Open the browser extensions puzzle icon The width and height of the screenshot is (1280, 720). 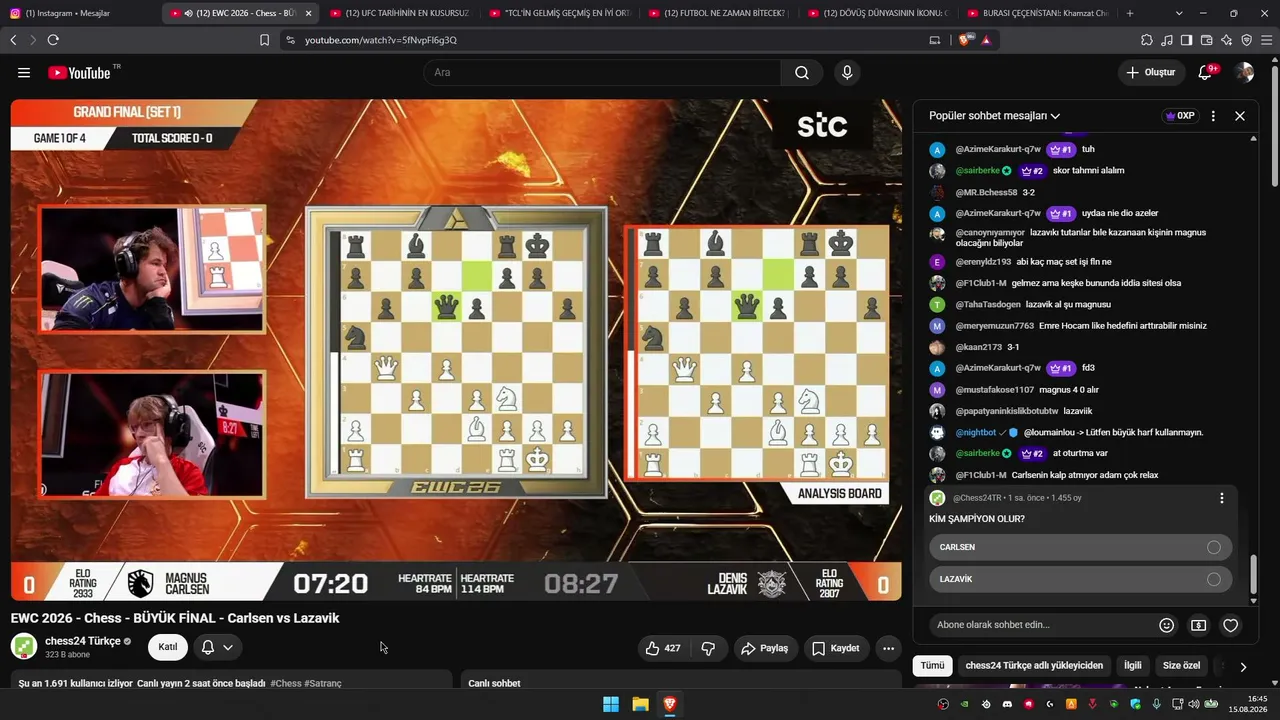pyautogui.click(x=1147, y=40)
